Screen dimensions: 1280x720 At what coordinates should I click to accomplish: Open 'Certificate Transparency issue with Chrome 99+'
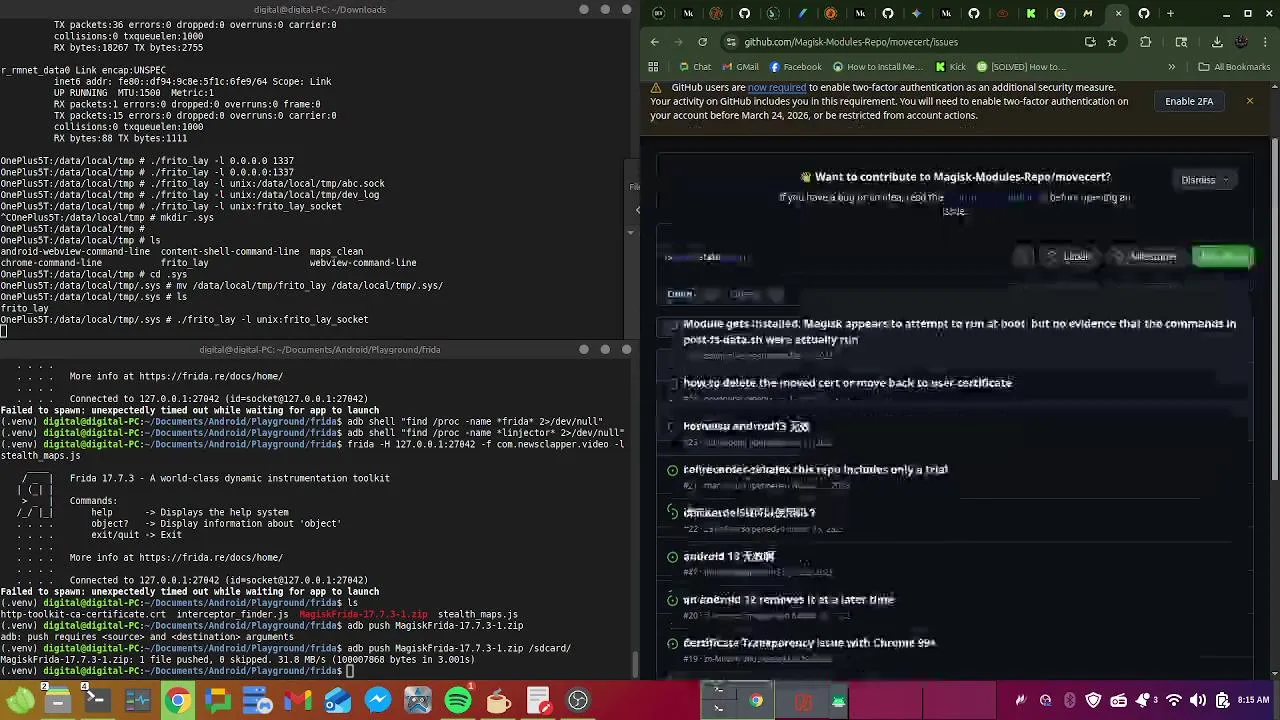point(809,643)
